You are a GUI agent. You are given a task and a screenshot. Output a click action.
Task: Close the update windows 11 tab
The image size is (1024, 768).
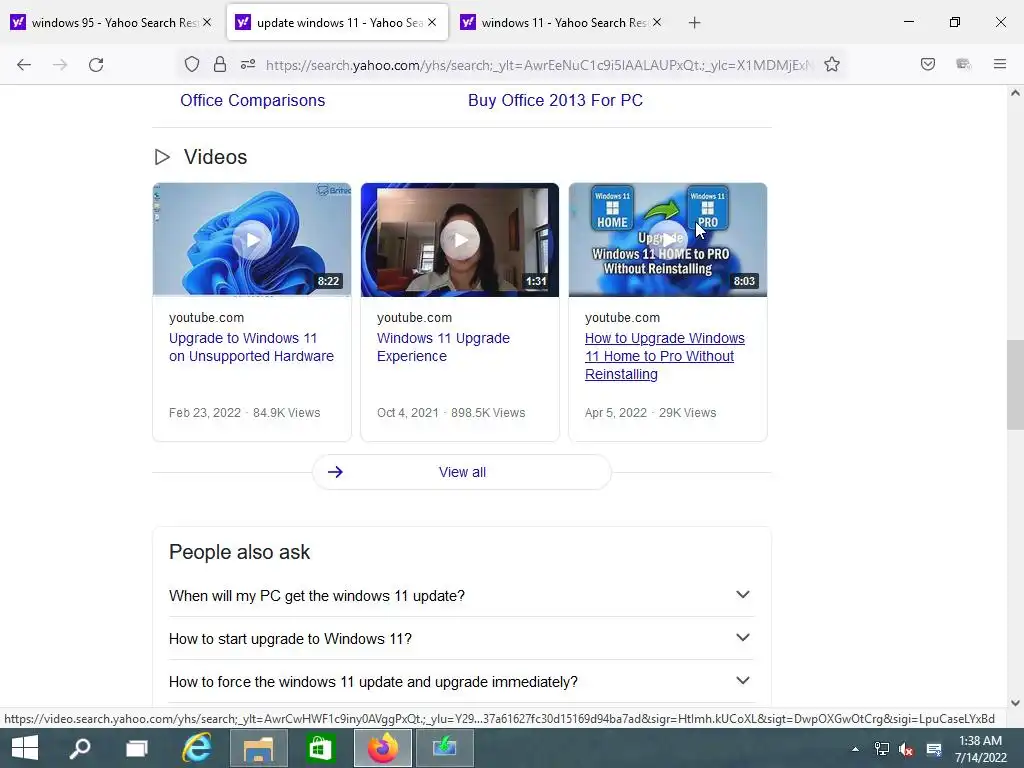432,22
